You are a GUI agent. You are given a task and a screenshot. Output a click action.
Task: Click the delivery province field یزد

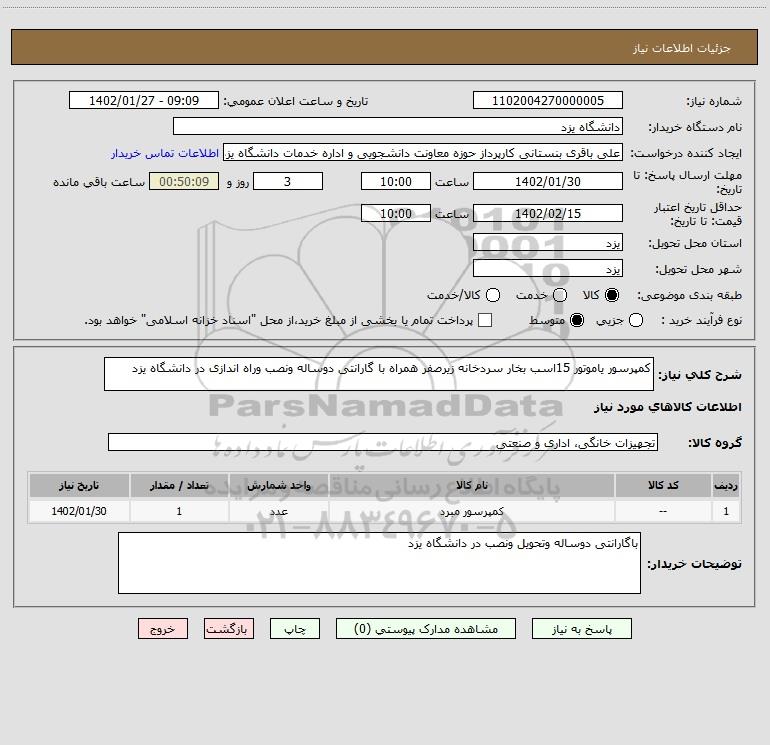tap(548, 242)
